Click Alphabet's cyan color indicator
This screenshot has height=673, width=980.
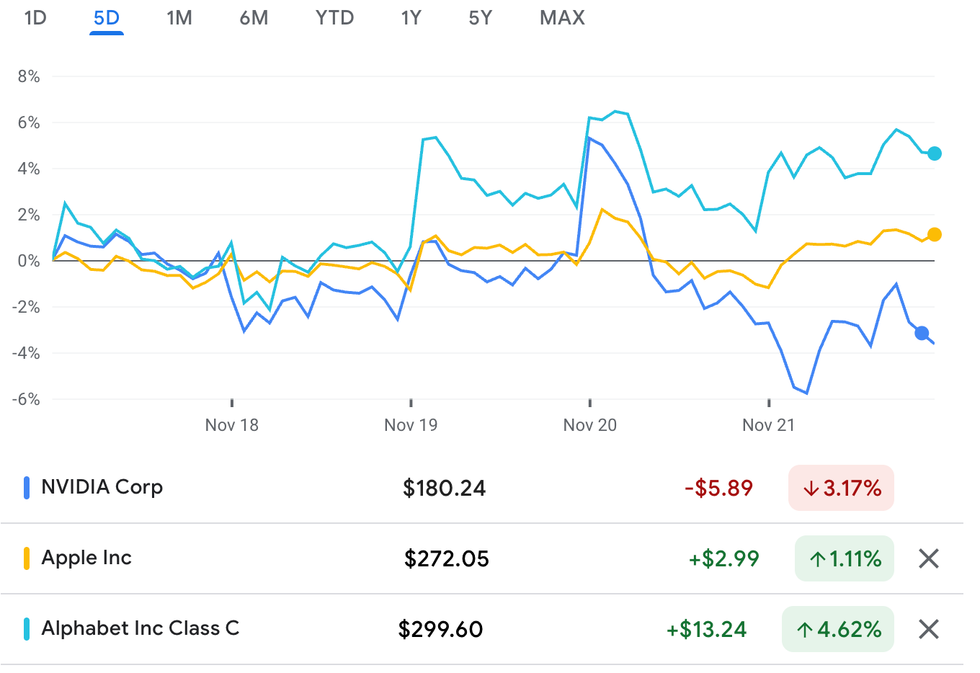tap(26, 629)
